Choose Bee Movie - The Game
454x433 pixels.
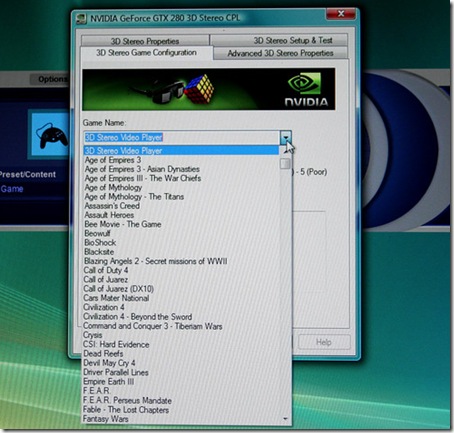(x=181, y=224)
